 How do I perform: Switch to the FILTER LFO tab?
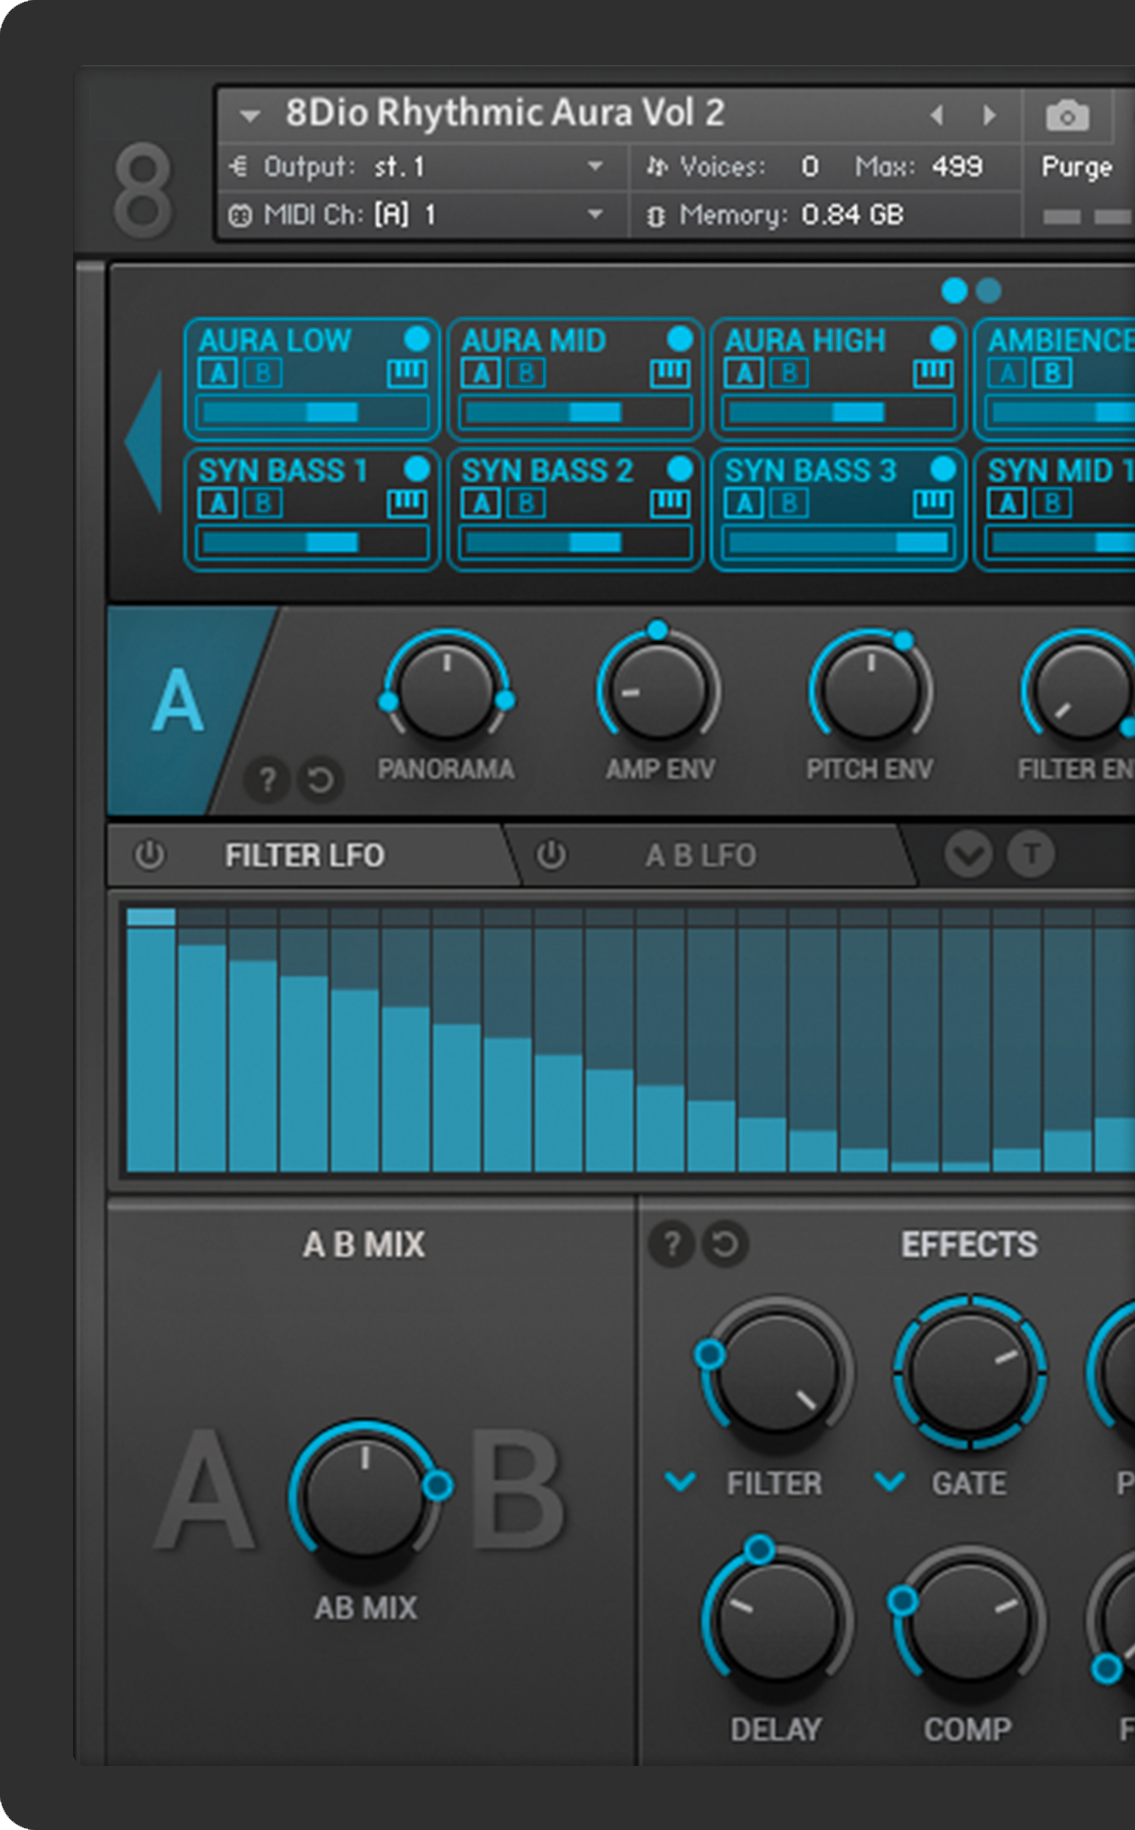(304, 855)
